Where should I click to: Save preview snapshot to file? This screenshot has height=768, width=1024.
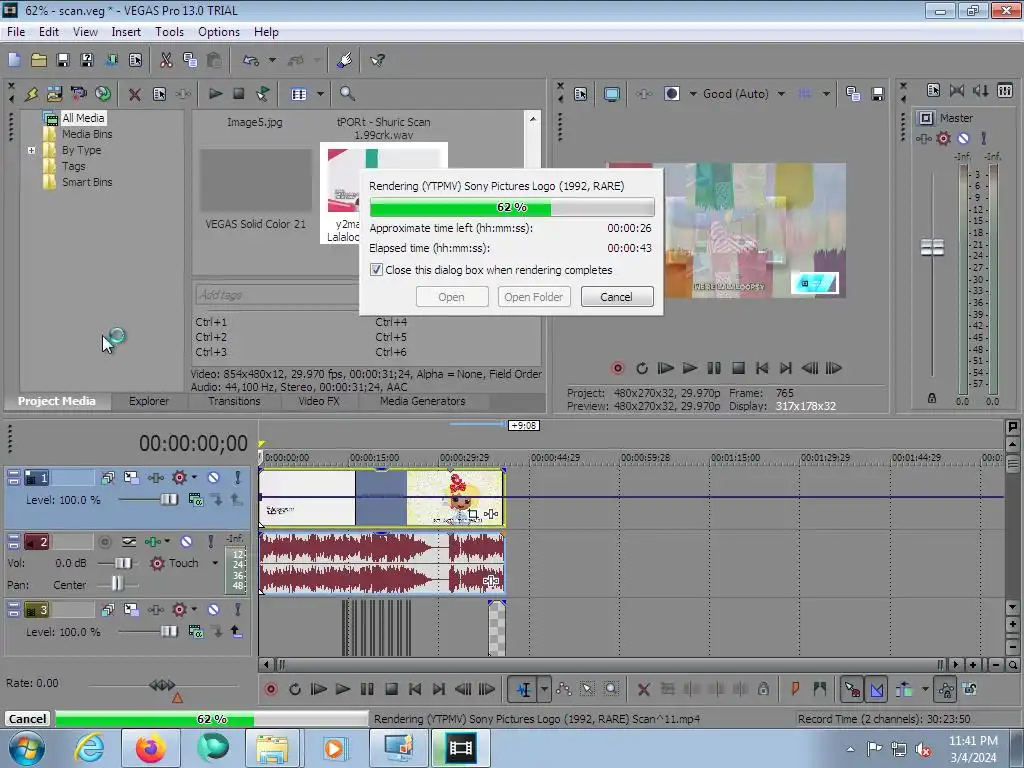tap(878, 94)
